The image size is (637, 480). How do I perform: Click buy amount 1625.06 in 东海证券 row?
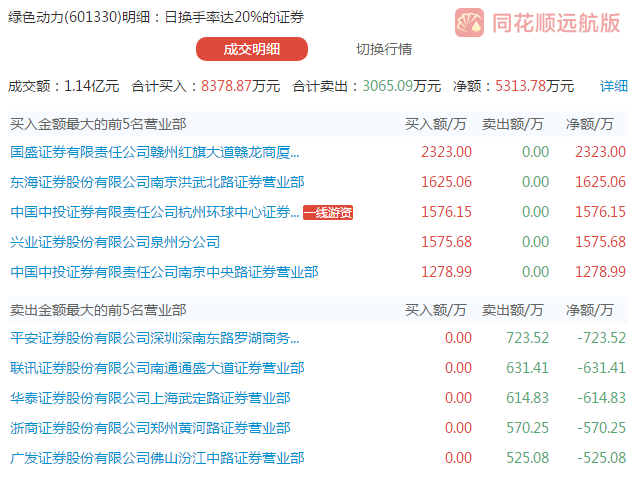(446, 182)
